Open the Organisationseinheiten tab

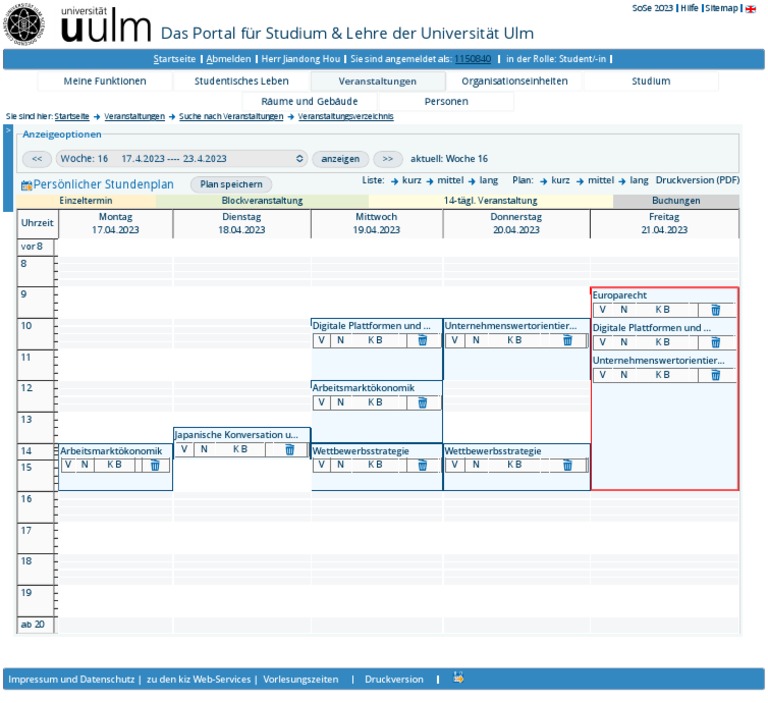514,81
